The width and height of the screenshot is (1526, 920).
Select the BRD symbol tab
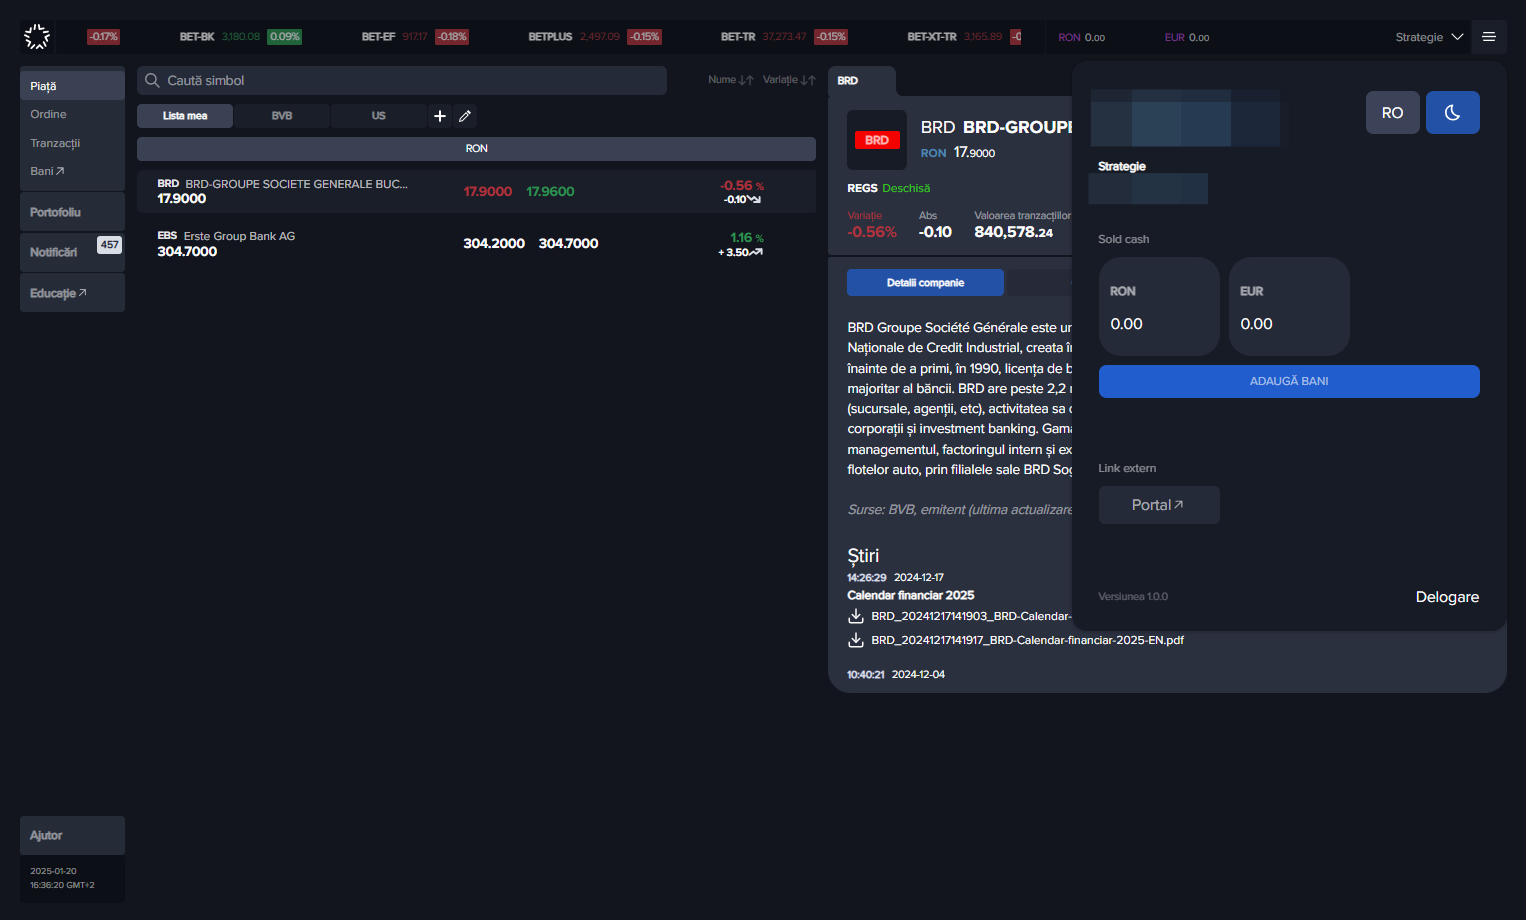[x=861, y=81]
